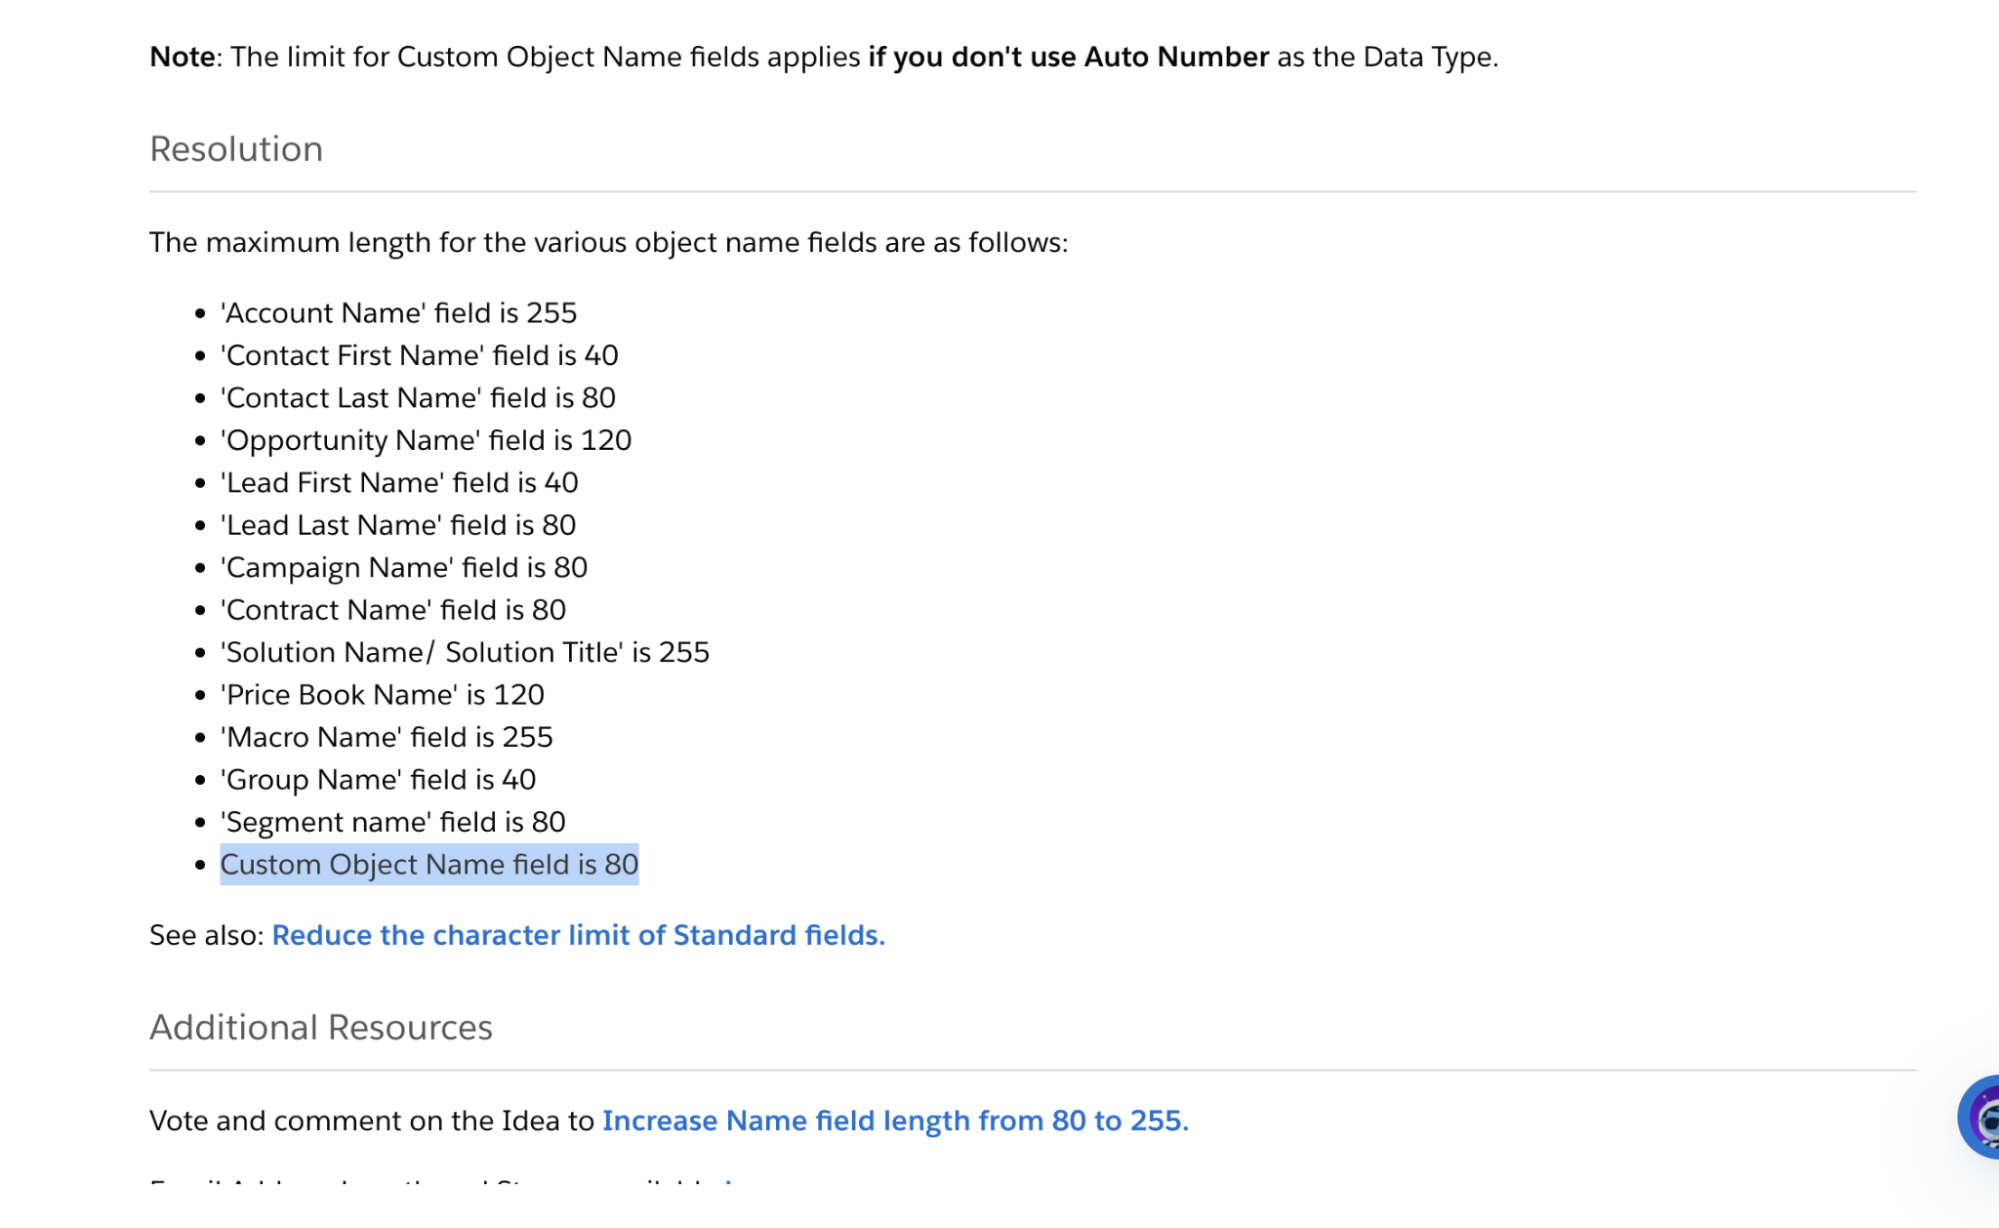Click the 'Group Name' field is 40 item
The width and height of the screenshot is (1999, 1228).
tap(378, 780)
